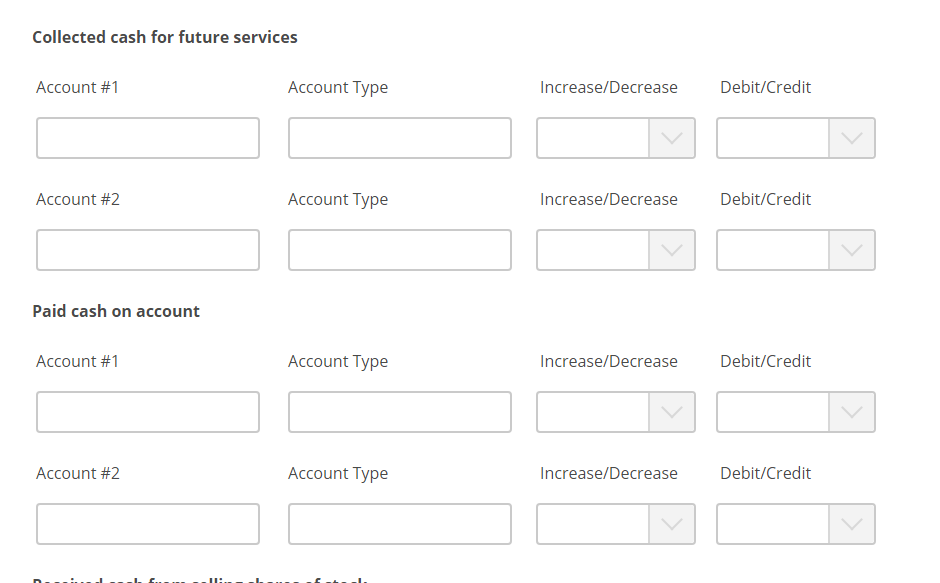
Task: Open the Debit/Credit dropdown for Account #1 under Collected cash
Action: click(x=780, y=138)
